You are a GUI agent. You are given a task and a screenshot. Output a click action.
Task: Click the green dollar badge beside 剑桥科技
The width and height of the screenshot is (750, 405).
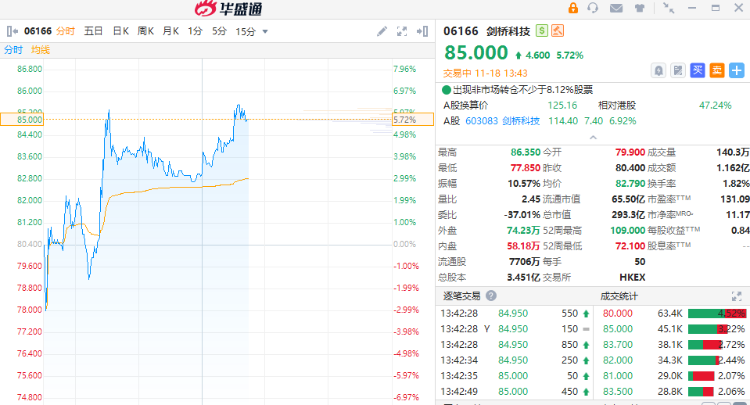click(x=541, y=31)
